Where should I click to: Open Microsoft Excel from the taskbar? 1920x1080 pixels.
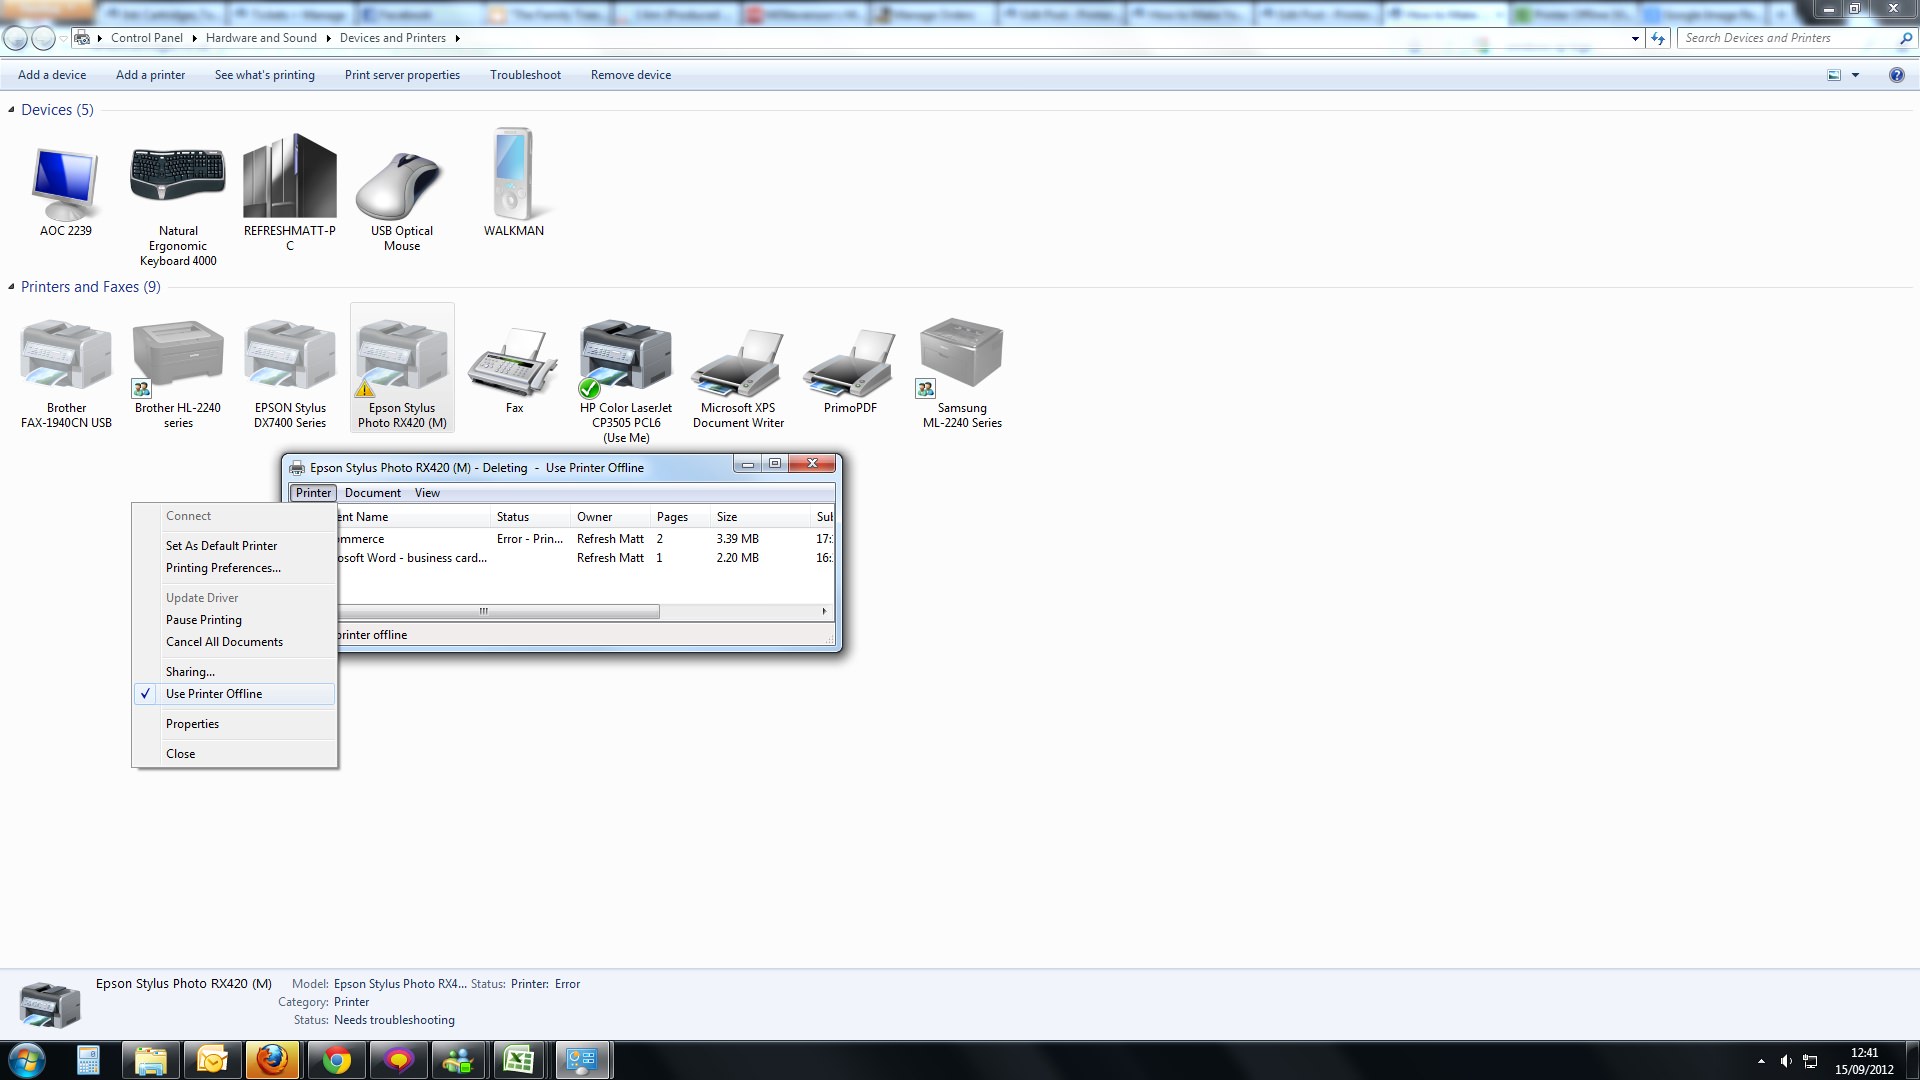click(x=519, y=1059)
